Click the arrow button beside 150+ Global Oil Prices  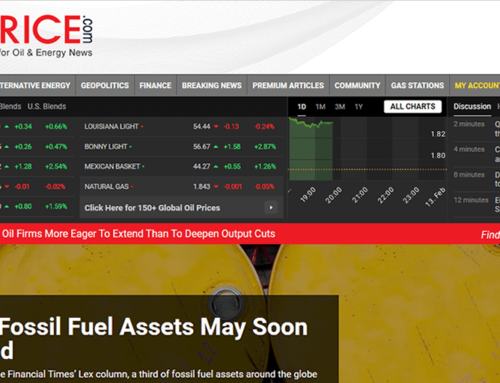pyautogui.click(x=271, y=208)
